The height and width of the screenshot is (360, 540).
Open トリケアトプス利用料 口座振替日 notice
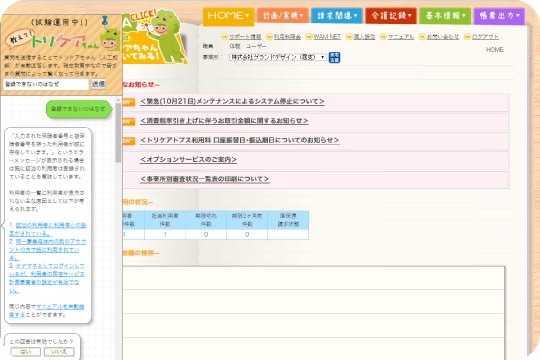coord(239,140)
